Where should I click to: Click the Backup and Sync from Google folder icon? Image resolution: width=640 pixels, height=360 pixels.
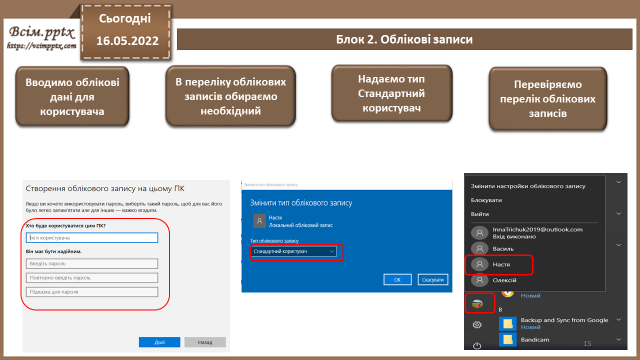point(508,324)
